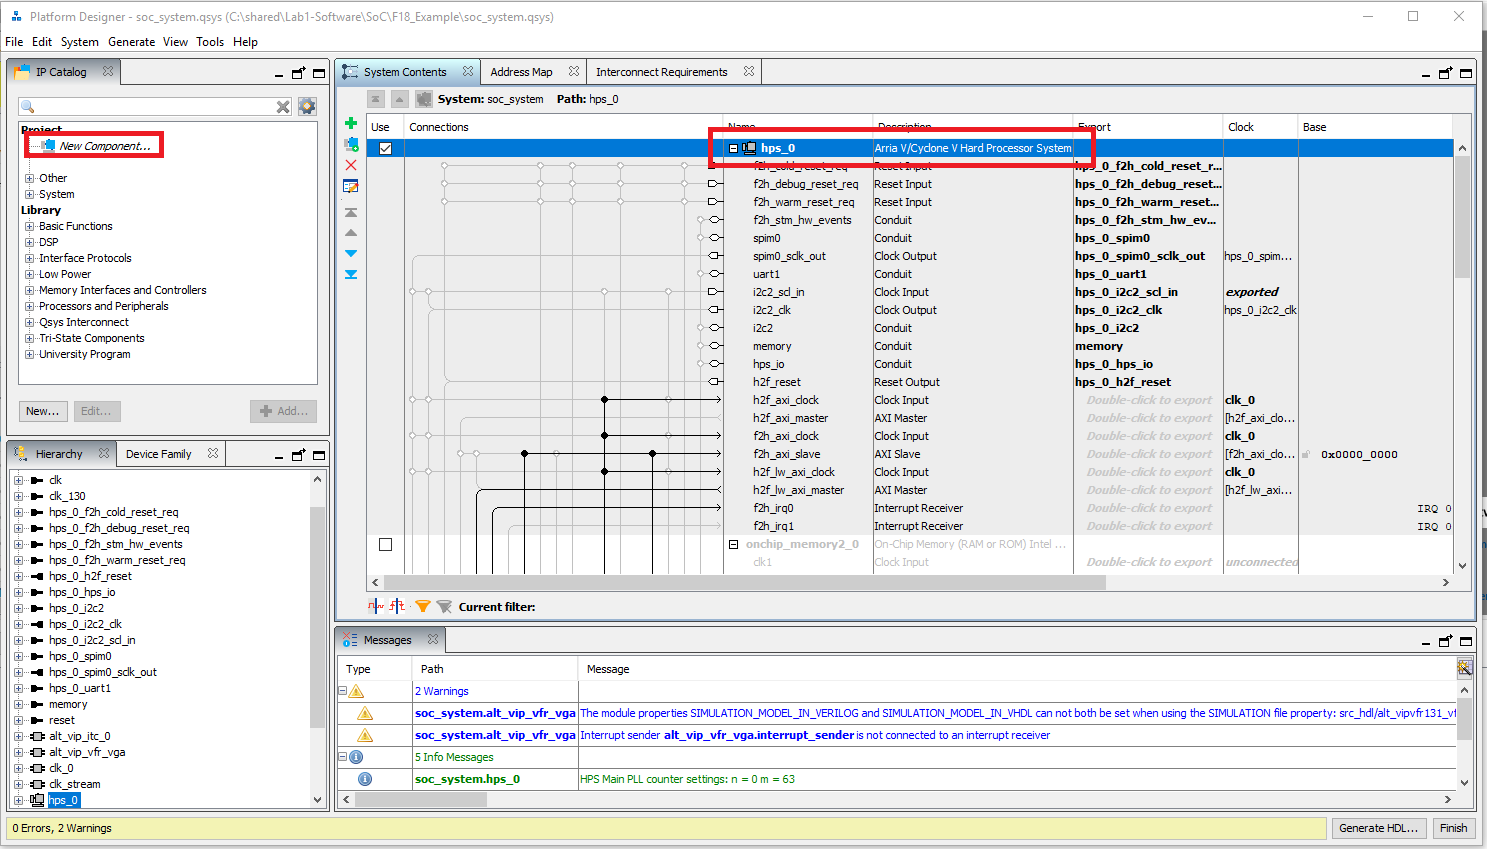Click the IP Catalog search field

(x=150, y=106)
